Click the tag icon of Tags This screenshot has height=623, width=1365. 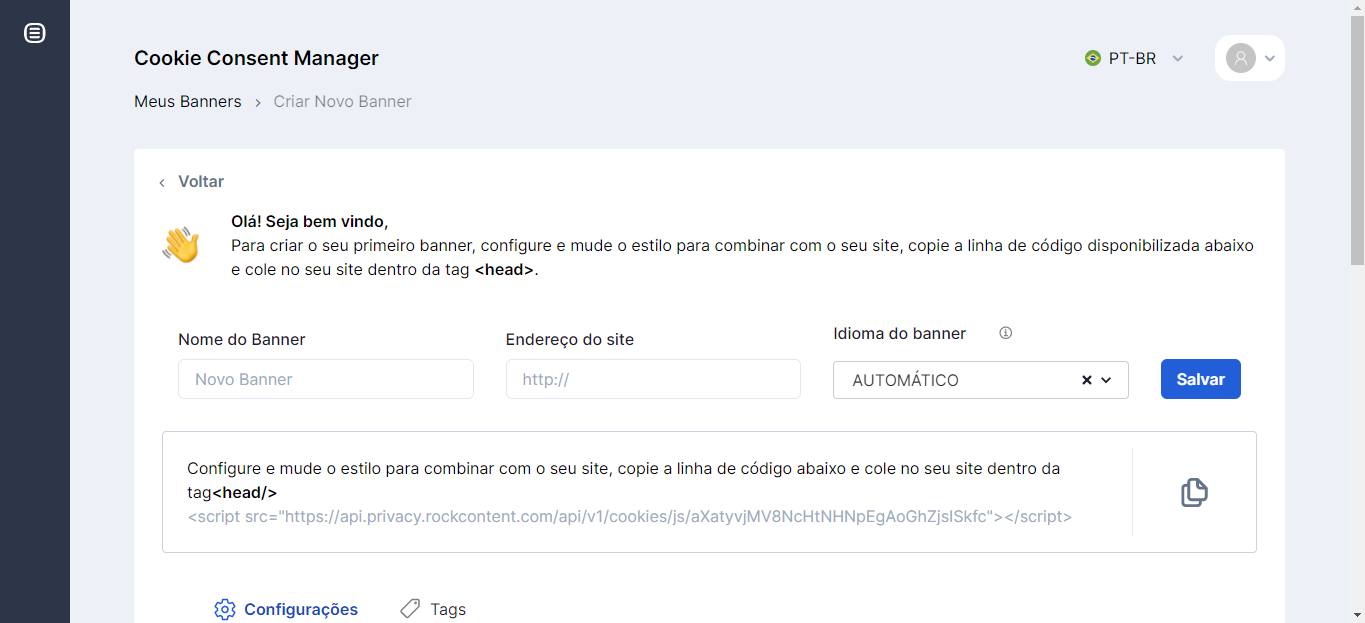pos(410,609)
